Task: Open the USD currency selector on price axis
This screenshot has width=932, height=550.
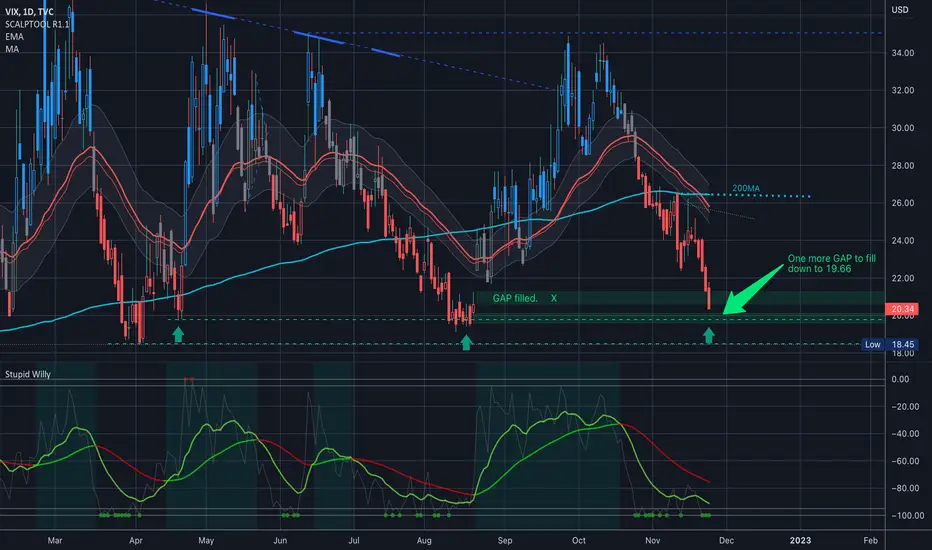Action: [x=899, y=10]
